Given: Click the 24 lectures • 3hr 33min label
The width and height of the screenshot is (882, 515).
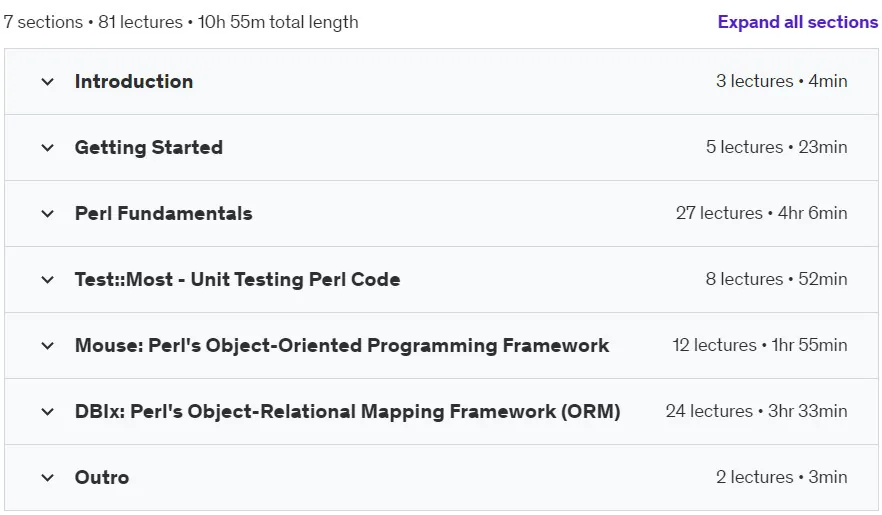Looking at the screenshot, I should tap(757, 411).
